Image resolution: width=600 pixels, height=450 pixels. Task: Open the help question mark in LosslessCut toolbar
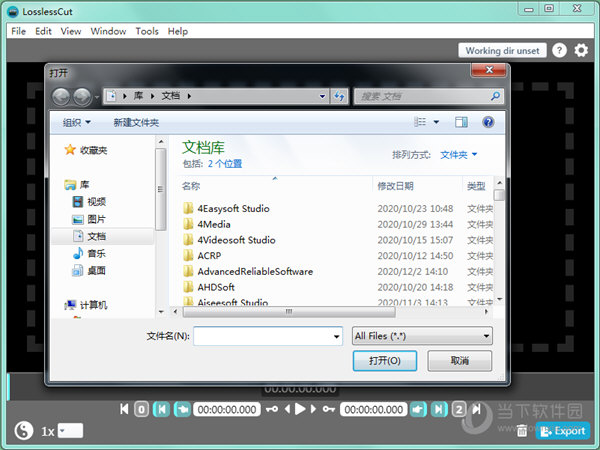tap(559, 50)
